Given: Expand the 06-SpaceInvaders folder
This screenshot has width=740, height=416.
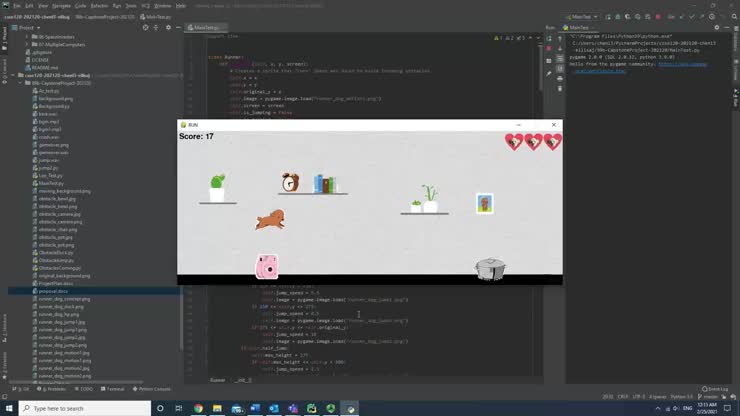Looking at the screenshot, I should click(x=27, y=37).
